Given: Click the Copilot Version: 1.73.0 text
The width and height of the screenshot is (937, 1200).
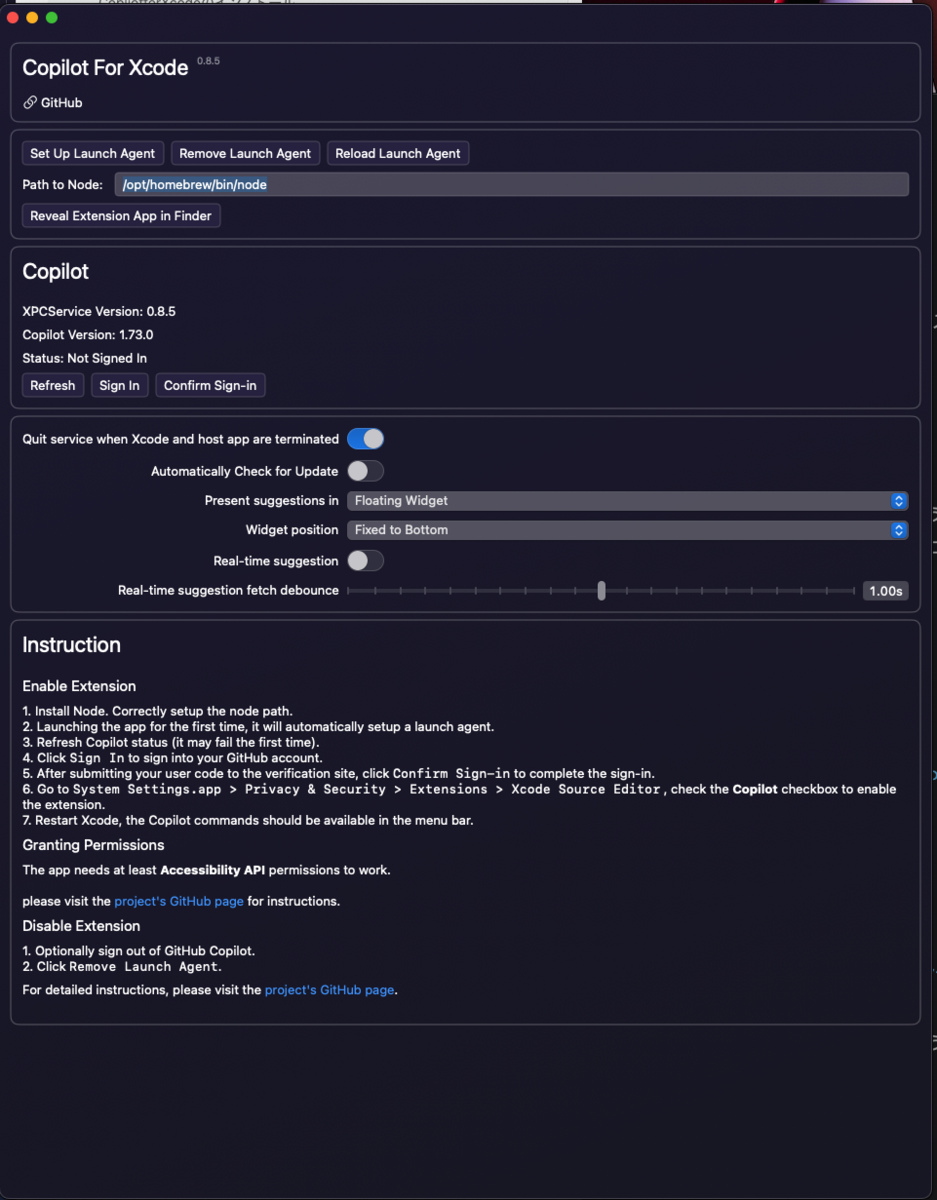Looking at the screenshot, I should coord(88,335).
